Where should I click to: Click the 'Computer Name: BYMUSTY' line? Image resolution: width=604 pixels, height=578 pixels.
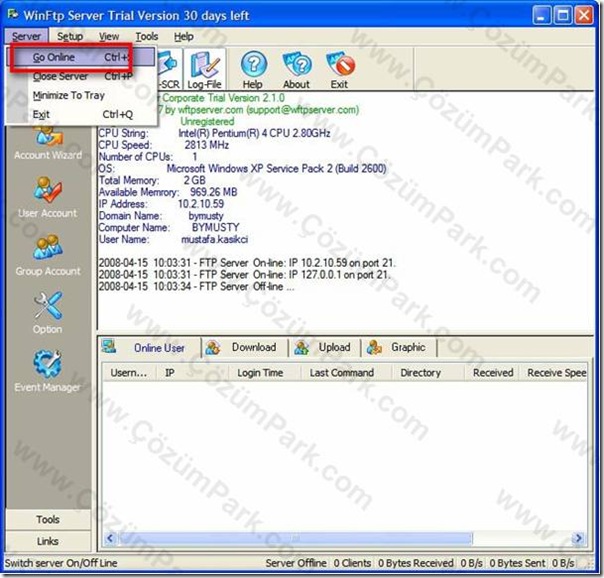[x=169, y=227]
